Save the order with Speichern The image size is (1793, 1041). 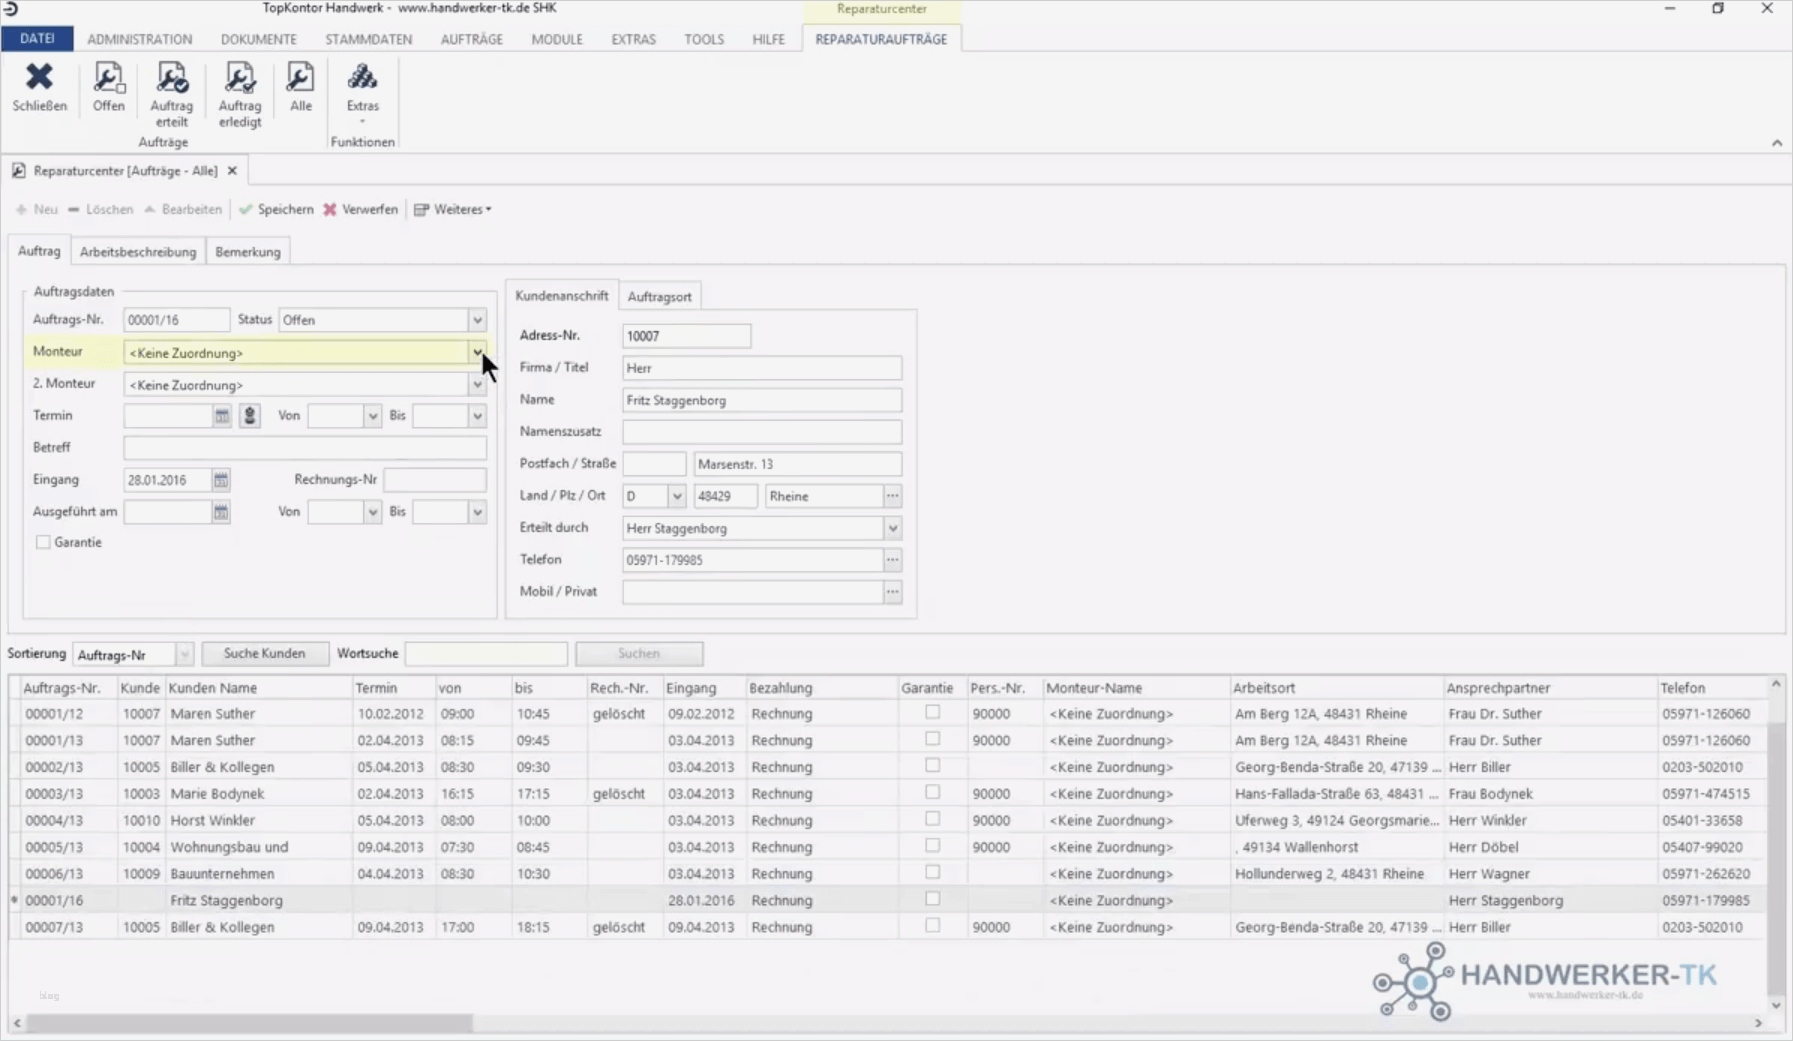(x=276, y=209)
